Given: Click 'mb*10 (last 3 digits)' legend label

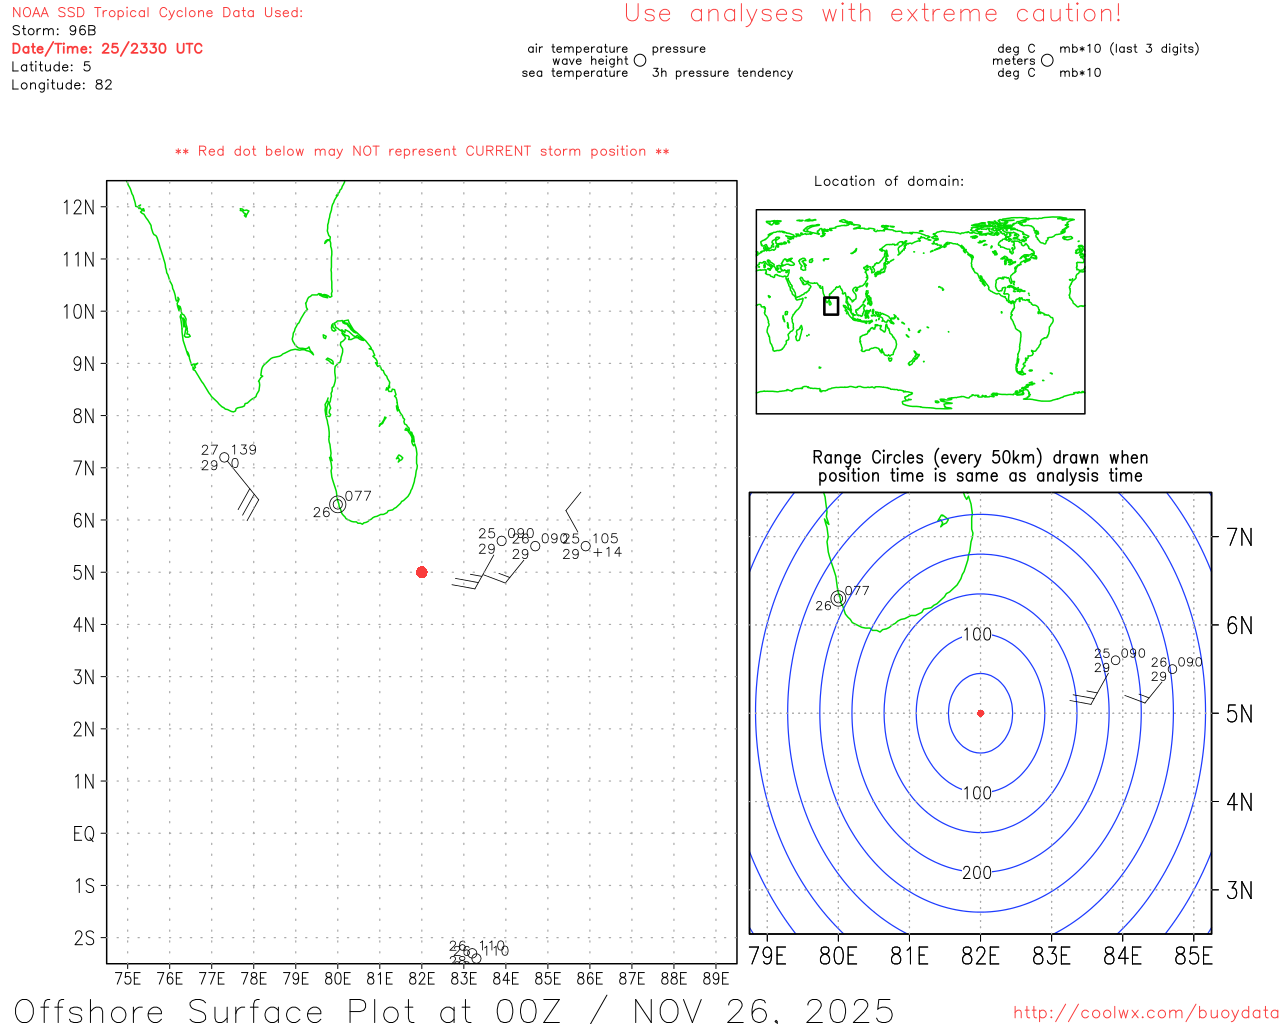Looking at the screenshot, I should click(x=1129, y=49).
